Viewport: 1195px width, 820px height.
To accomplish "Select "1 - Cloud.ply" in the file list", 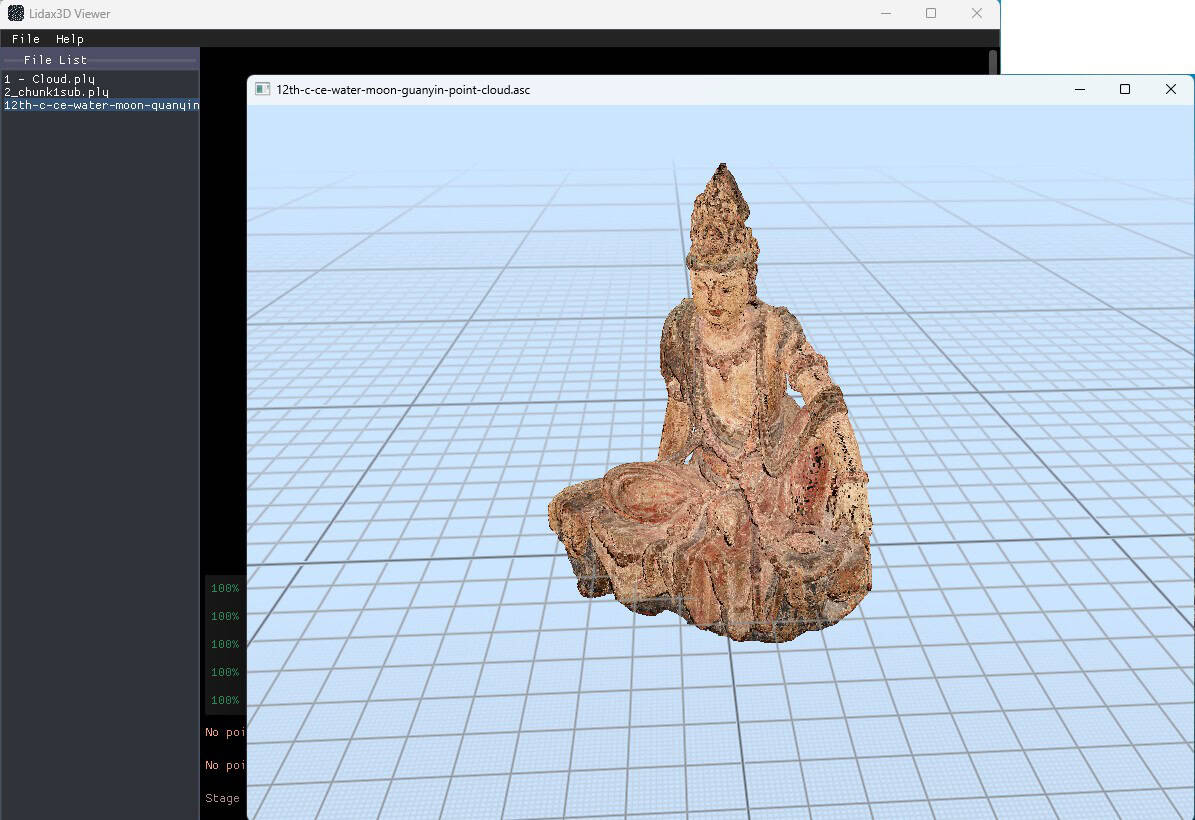I will [50, 79].
